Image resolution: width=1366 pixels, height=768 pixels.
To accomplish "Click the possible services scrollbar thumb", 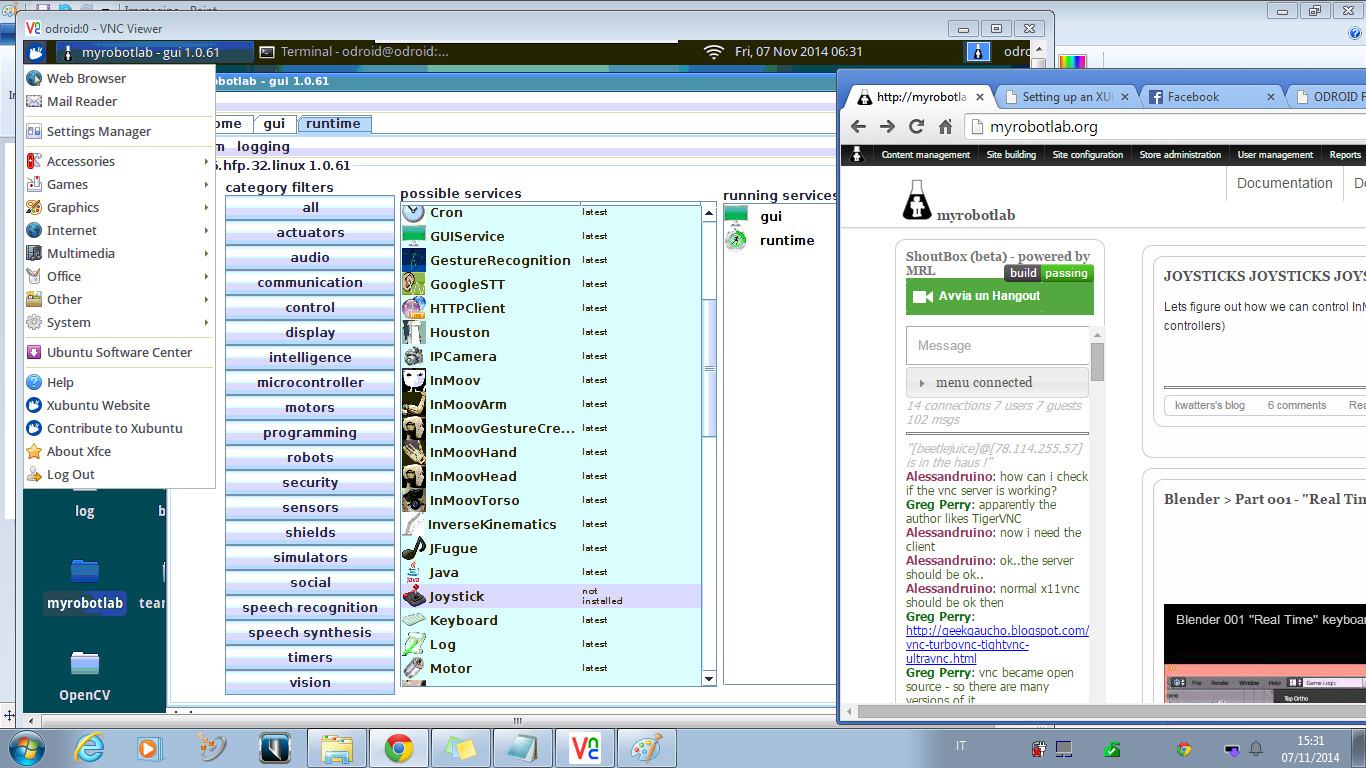I will pos(709,367).
